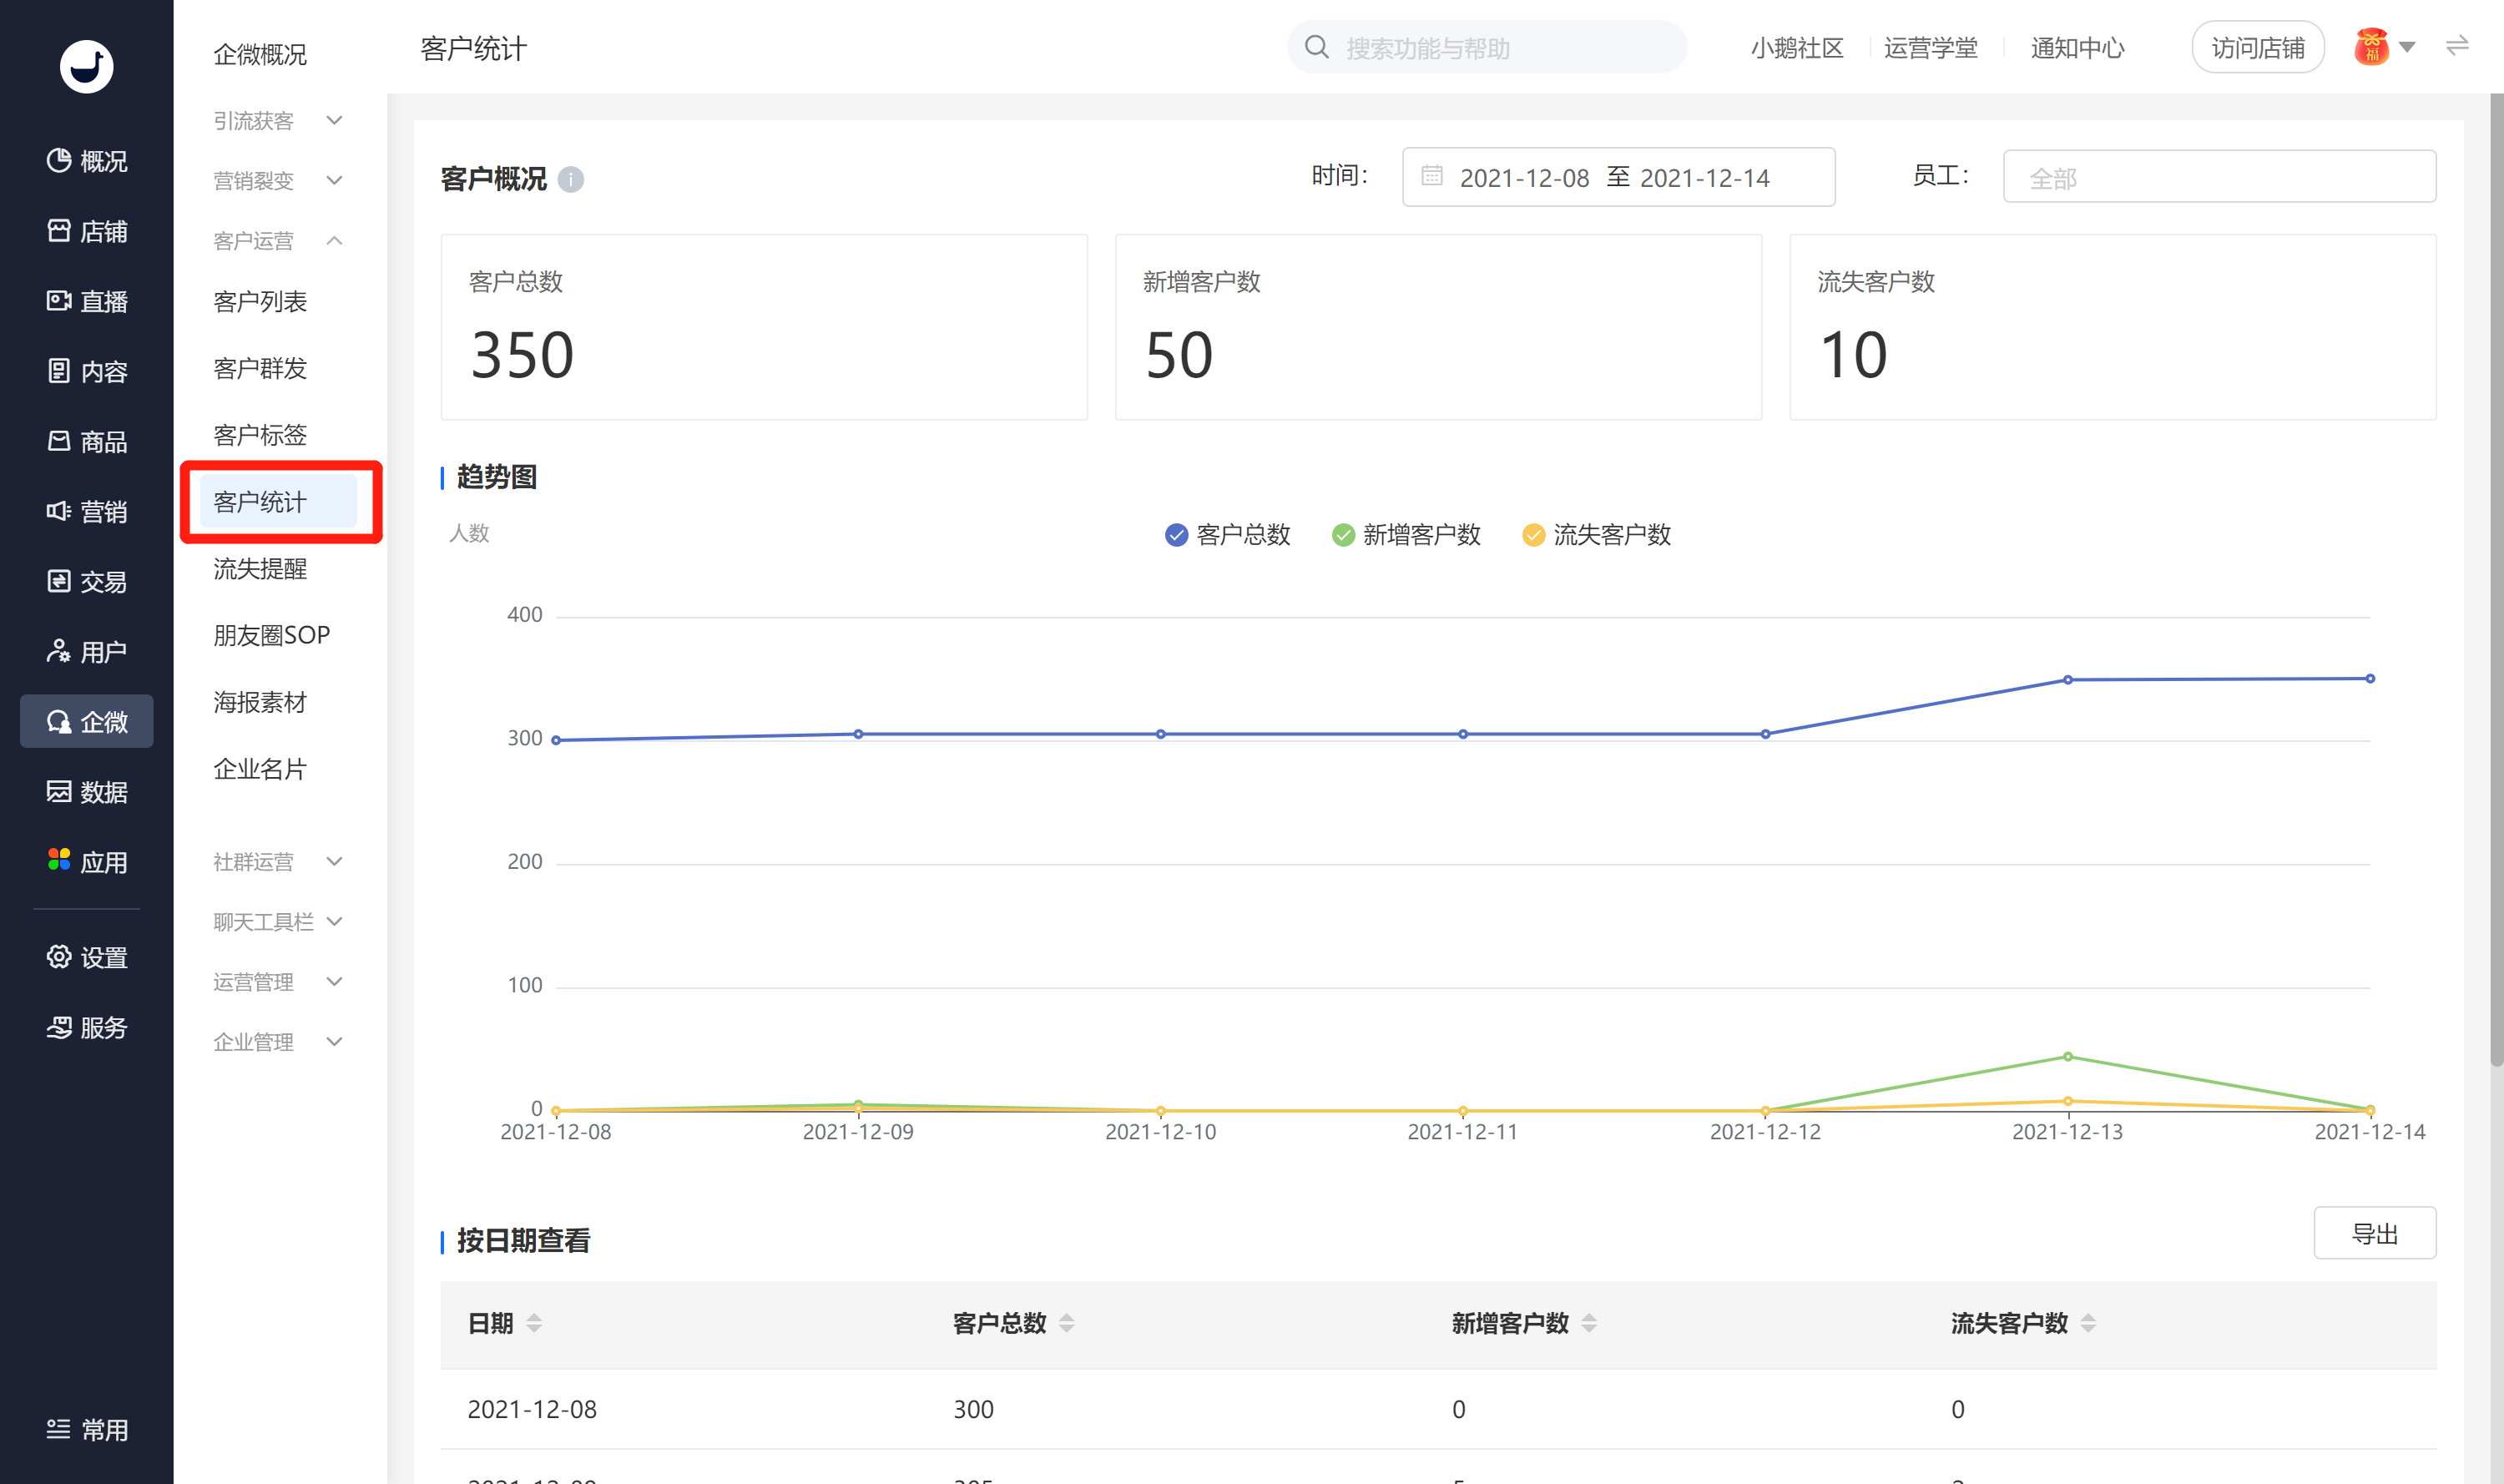The height and width of the screenshot is (1484, 2504).
Task: Open the 数据 section in the left sidebar
Action: tap(87, 792)
